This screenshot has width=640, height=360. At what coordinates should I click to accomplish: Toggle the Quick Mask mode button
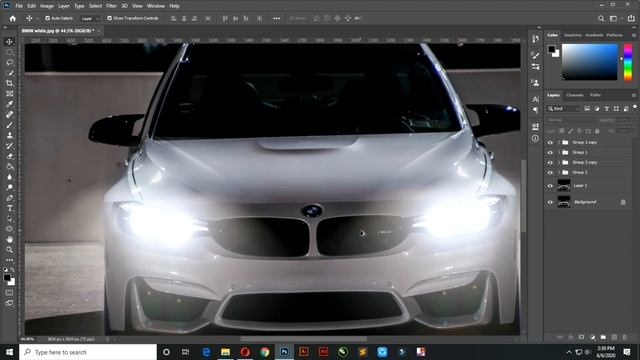coord(9,293)
